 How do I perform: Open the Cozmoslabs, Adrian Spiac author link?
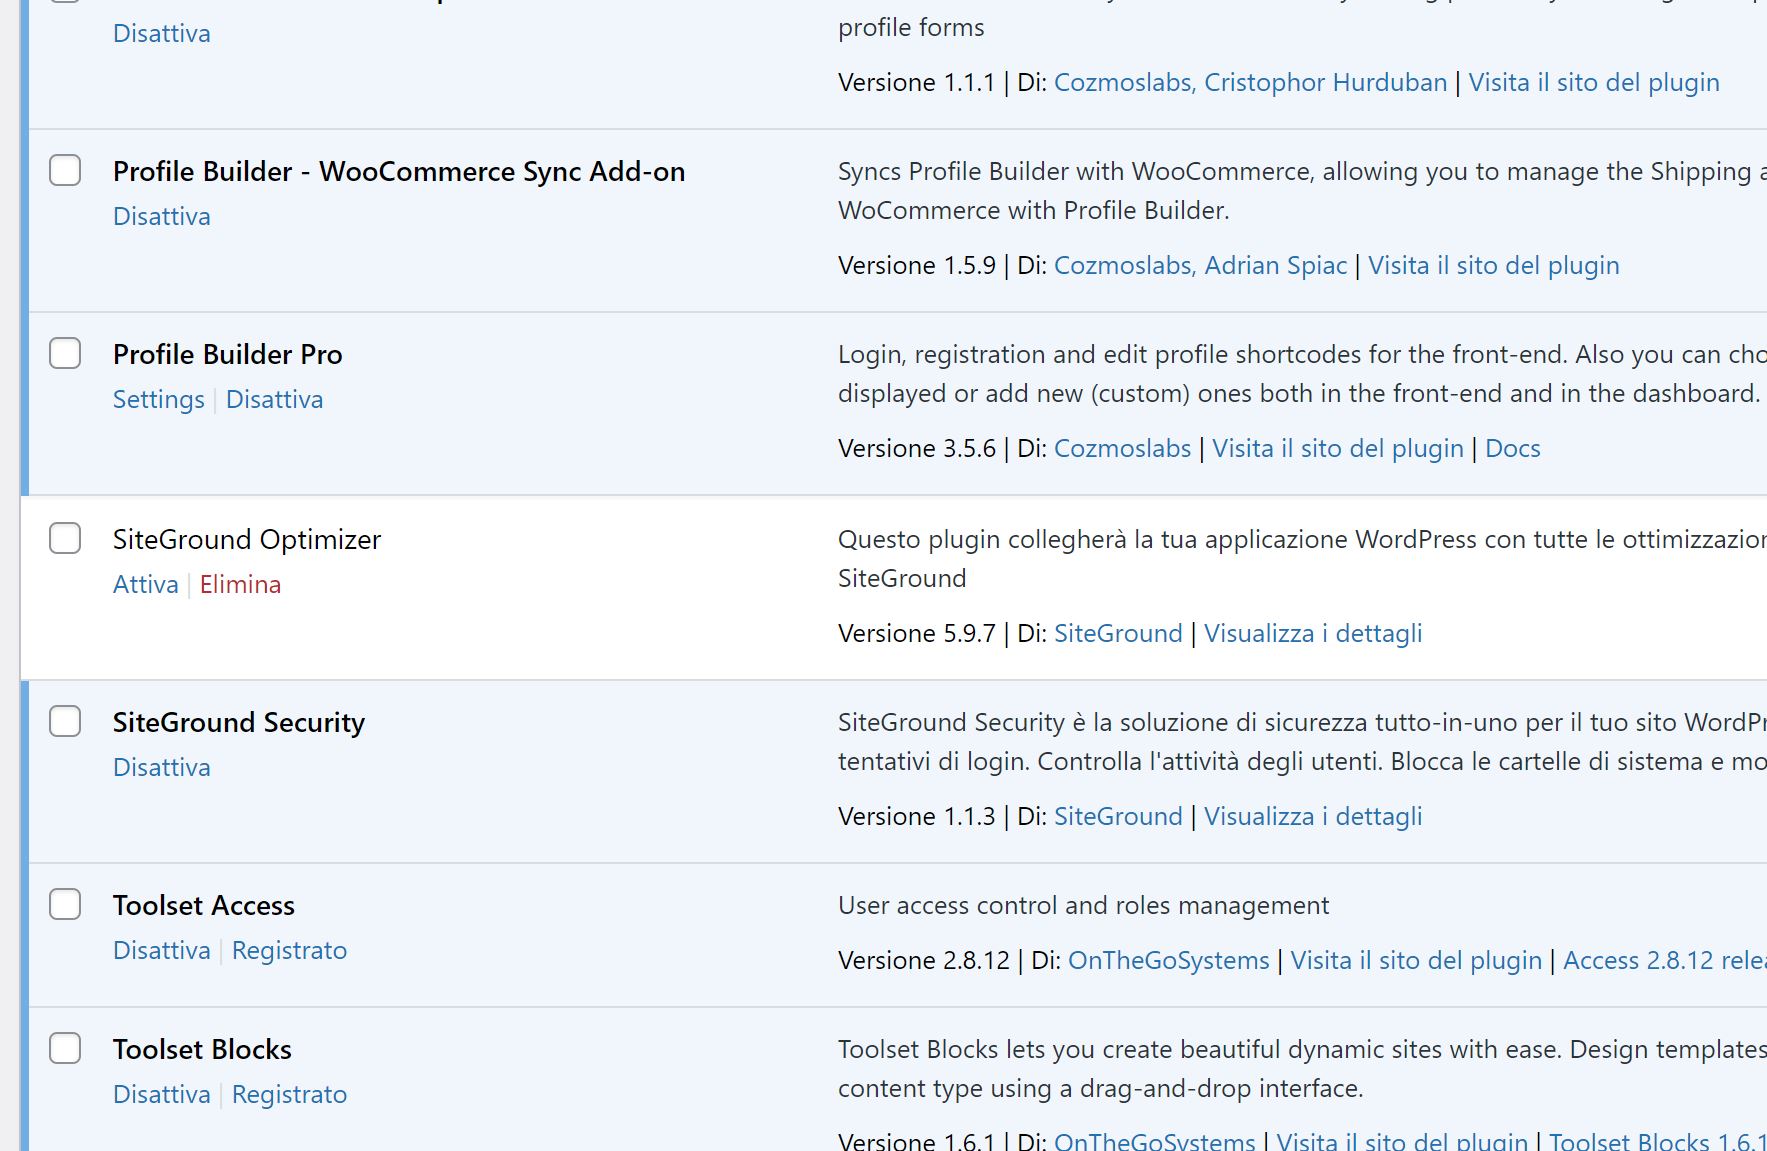pyautogui.click(x=1200, y=265)
